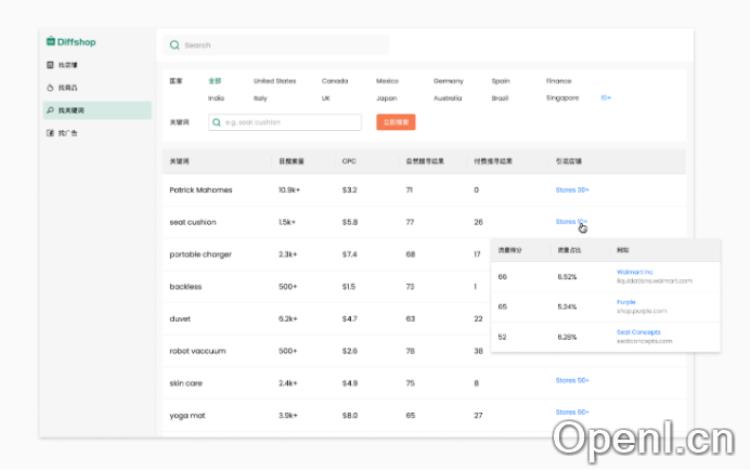Viewport: 750px width, 470px height.
Task: Expand more countries with the 10+ link
Action: point(606,98)
